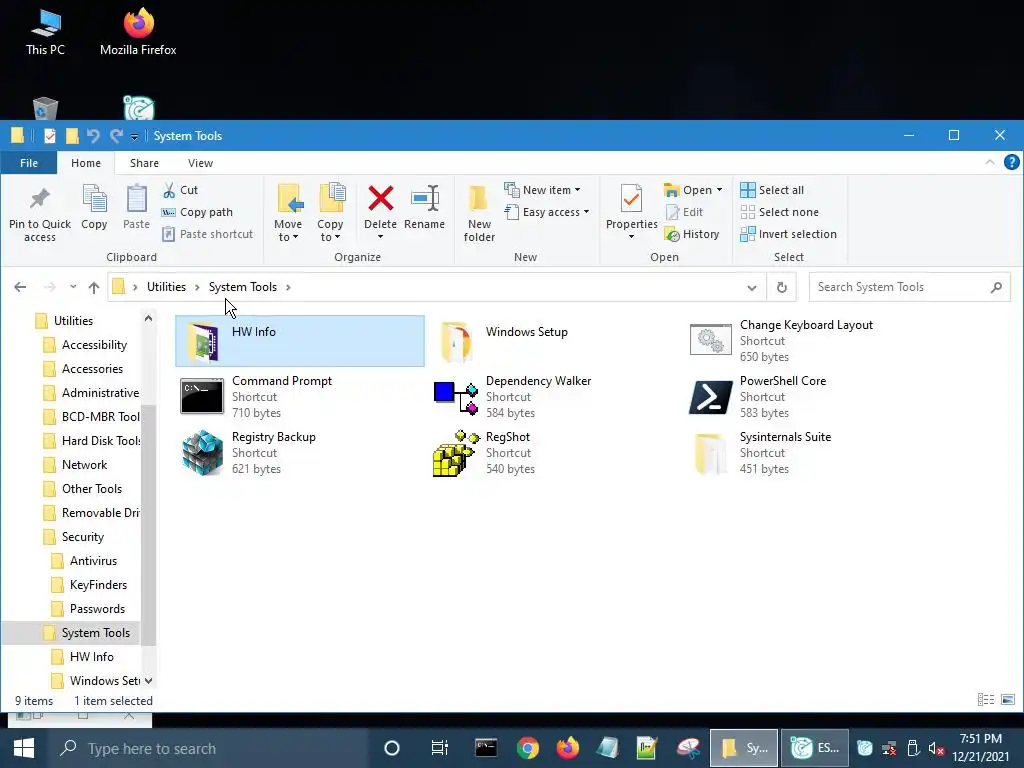Click Select all in Select group
Image resolution: width=1024 pixels, height=768 pixels.
772,190
